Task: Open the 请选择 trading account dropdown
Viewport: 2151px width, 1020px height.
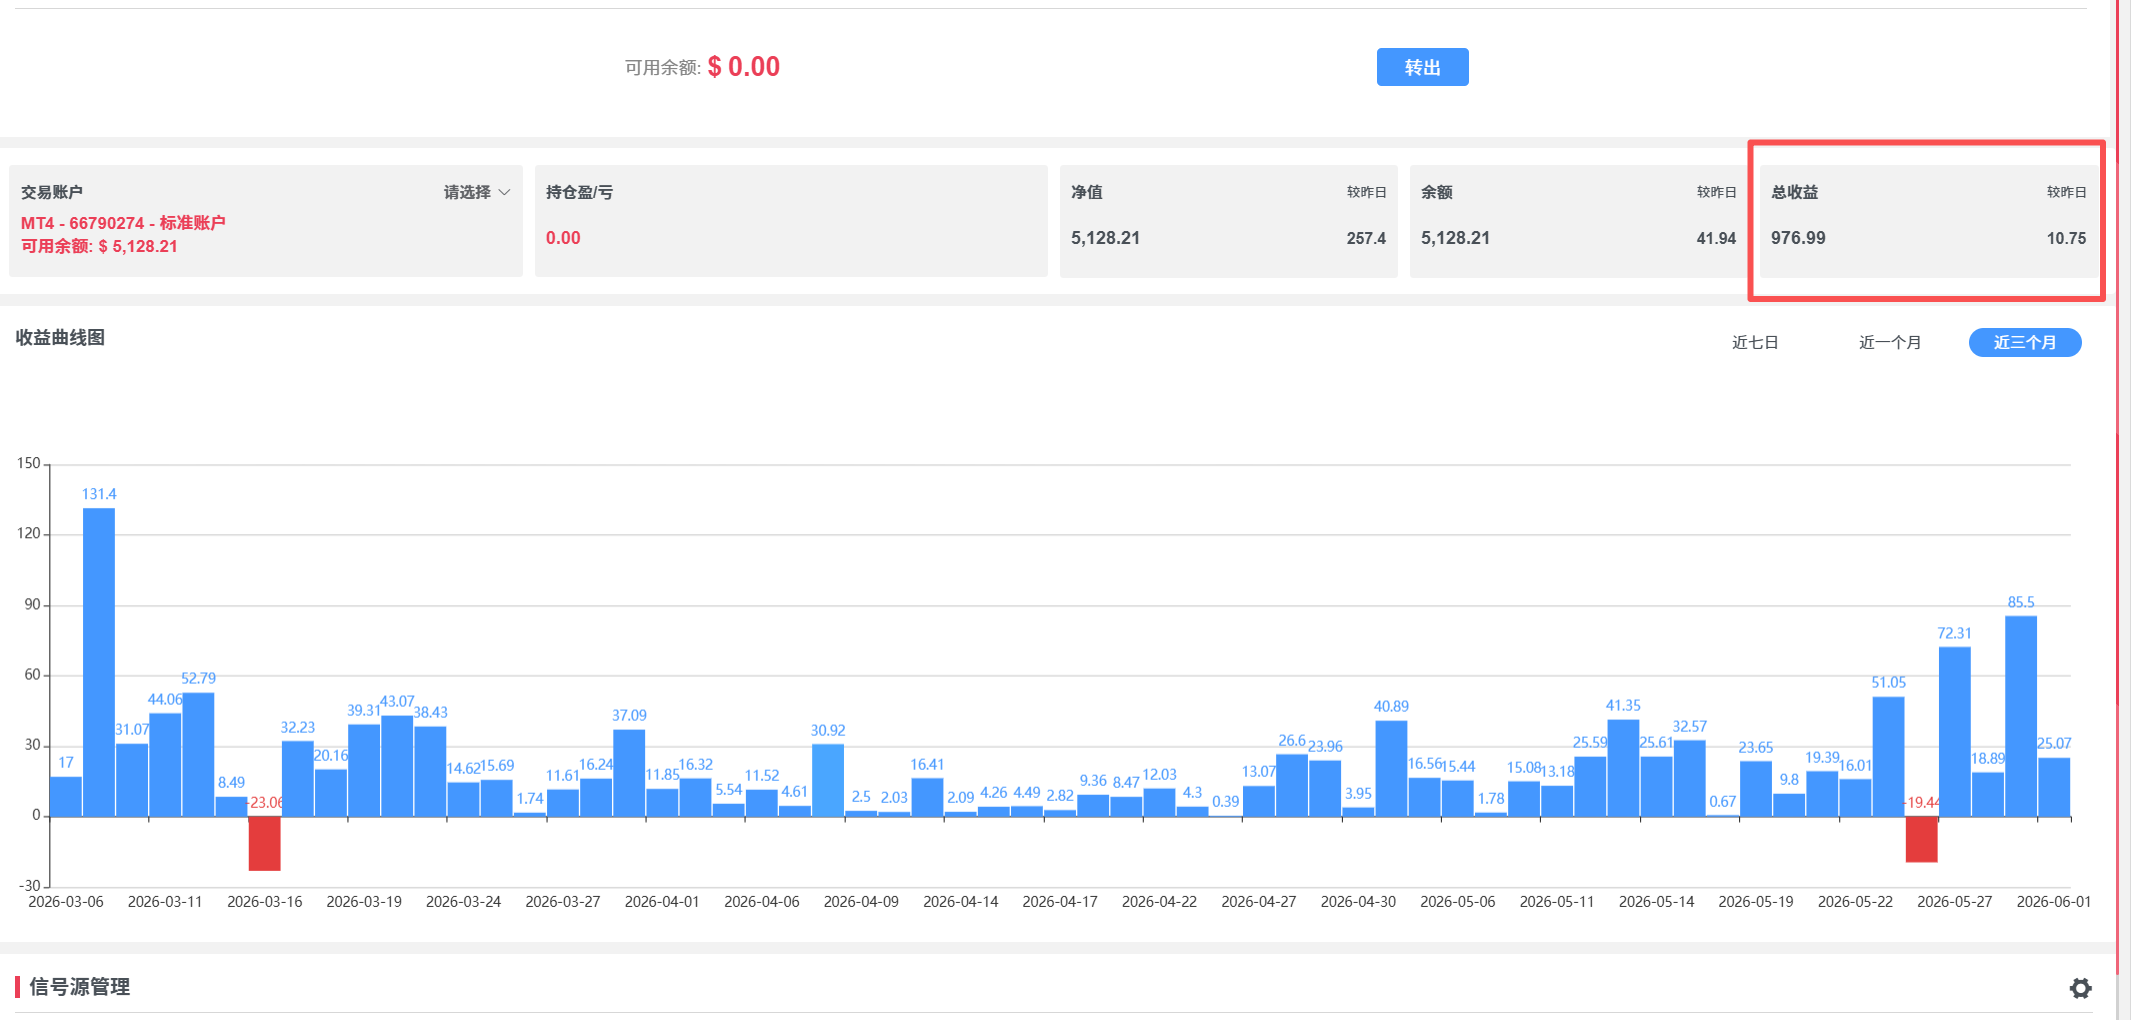Action: coord(477,192)
